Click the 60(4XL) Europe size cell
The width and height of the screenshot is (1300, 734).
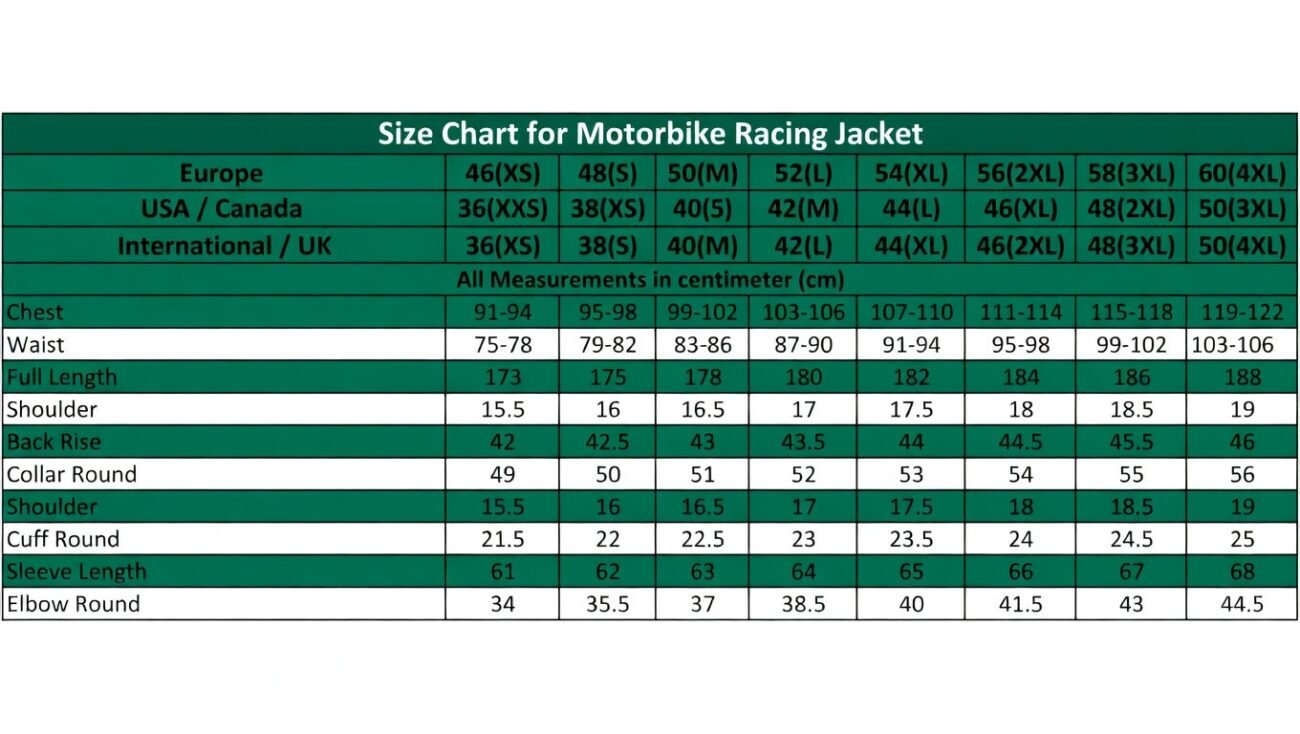1241,173
